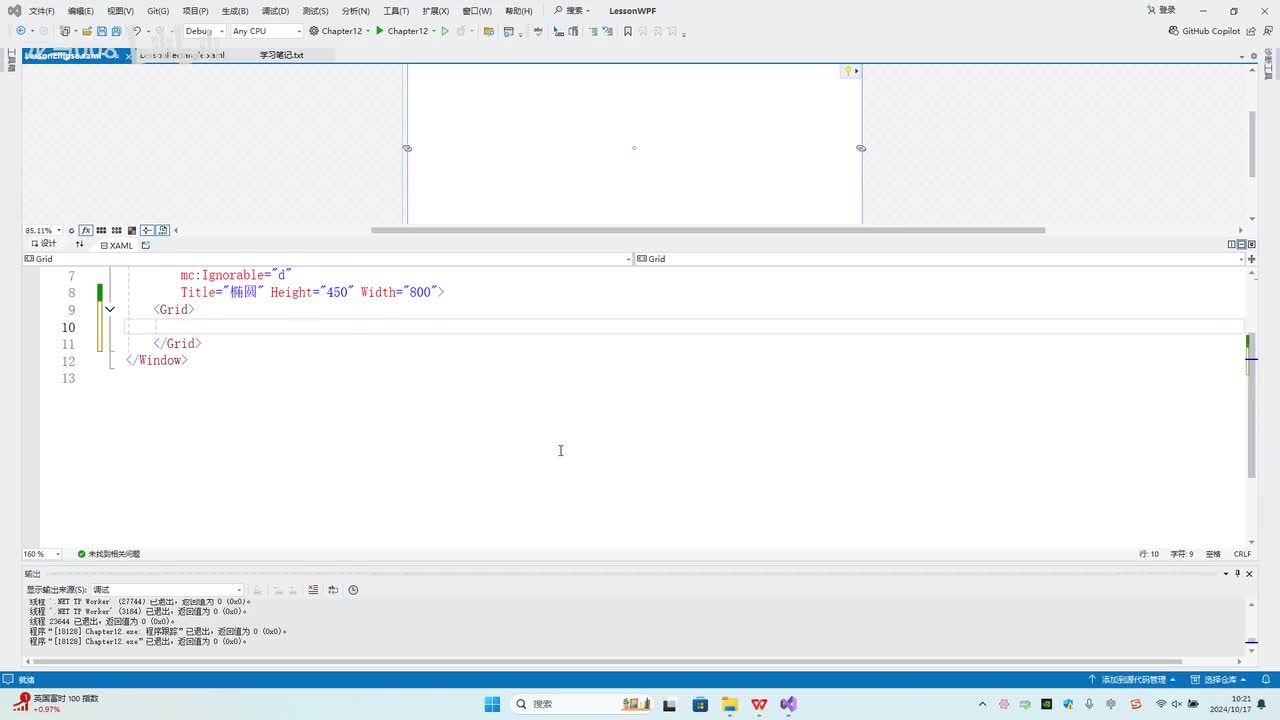
Task: Open the 扩展(X) menu
Action: coord(435,11)
